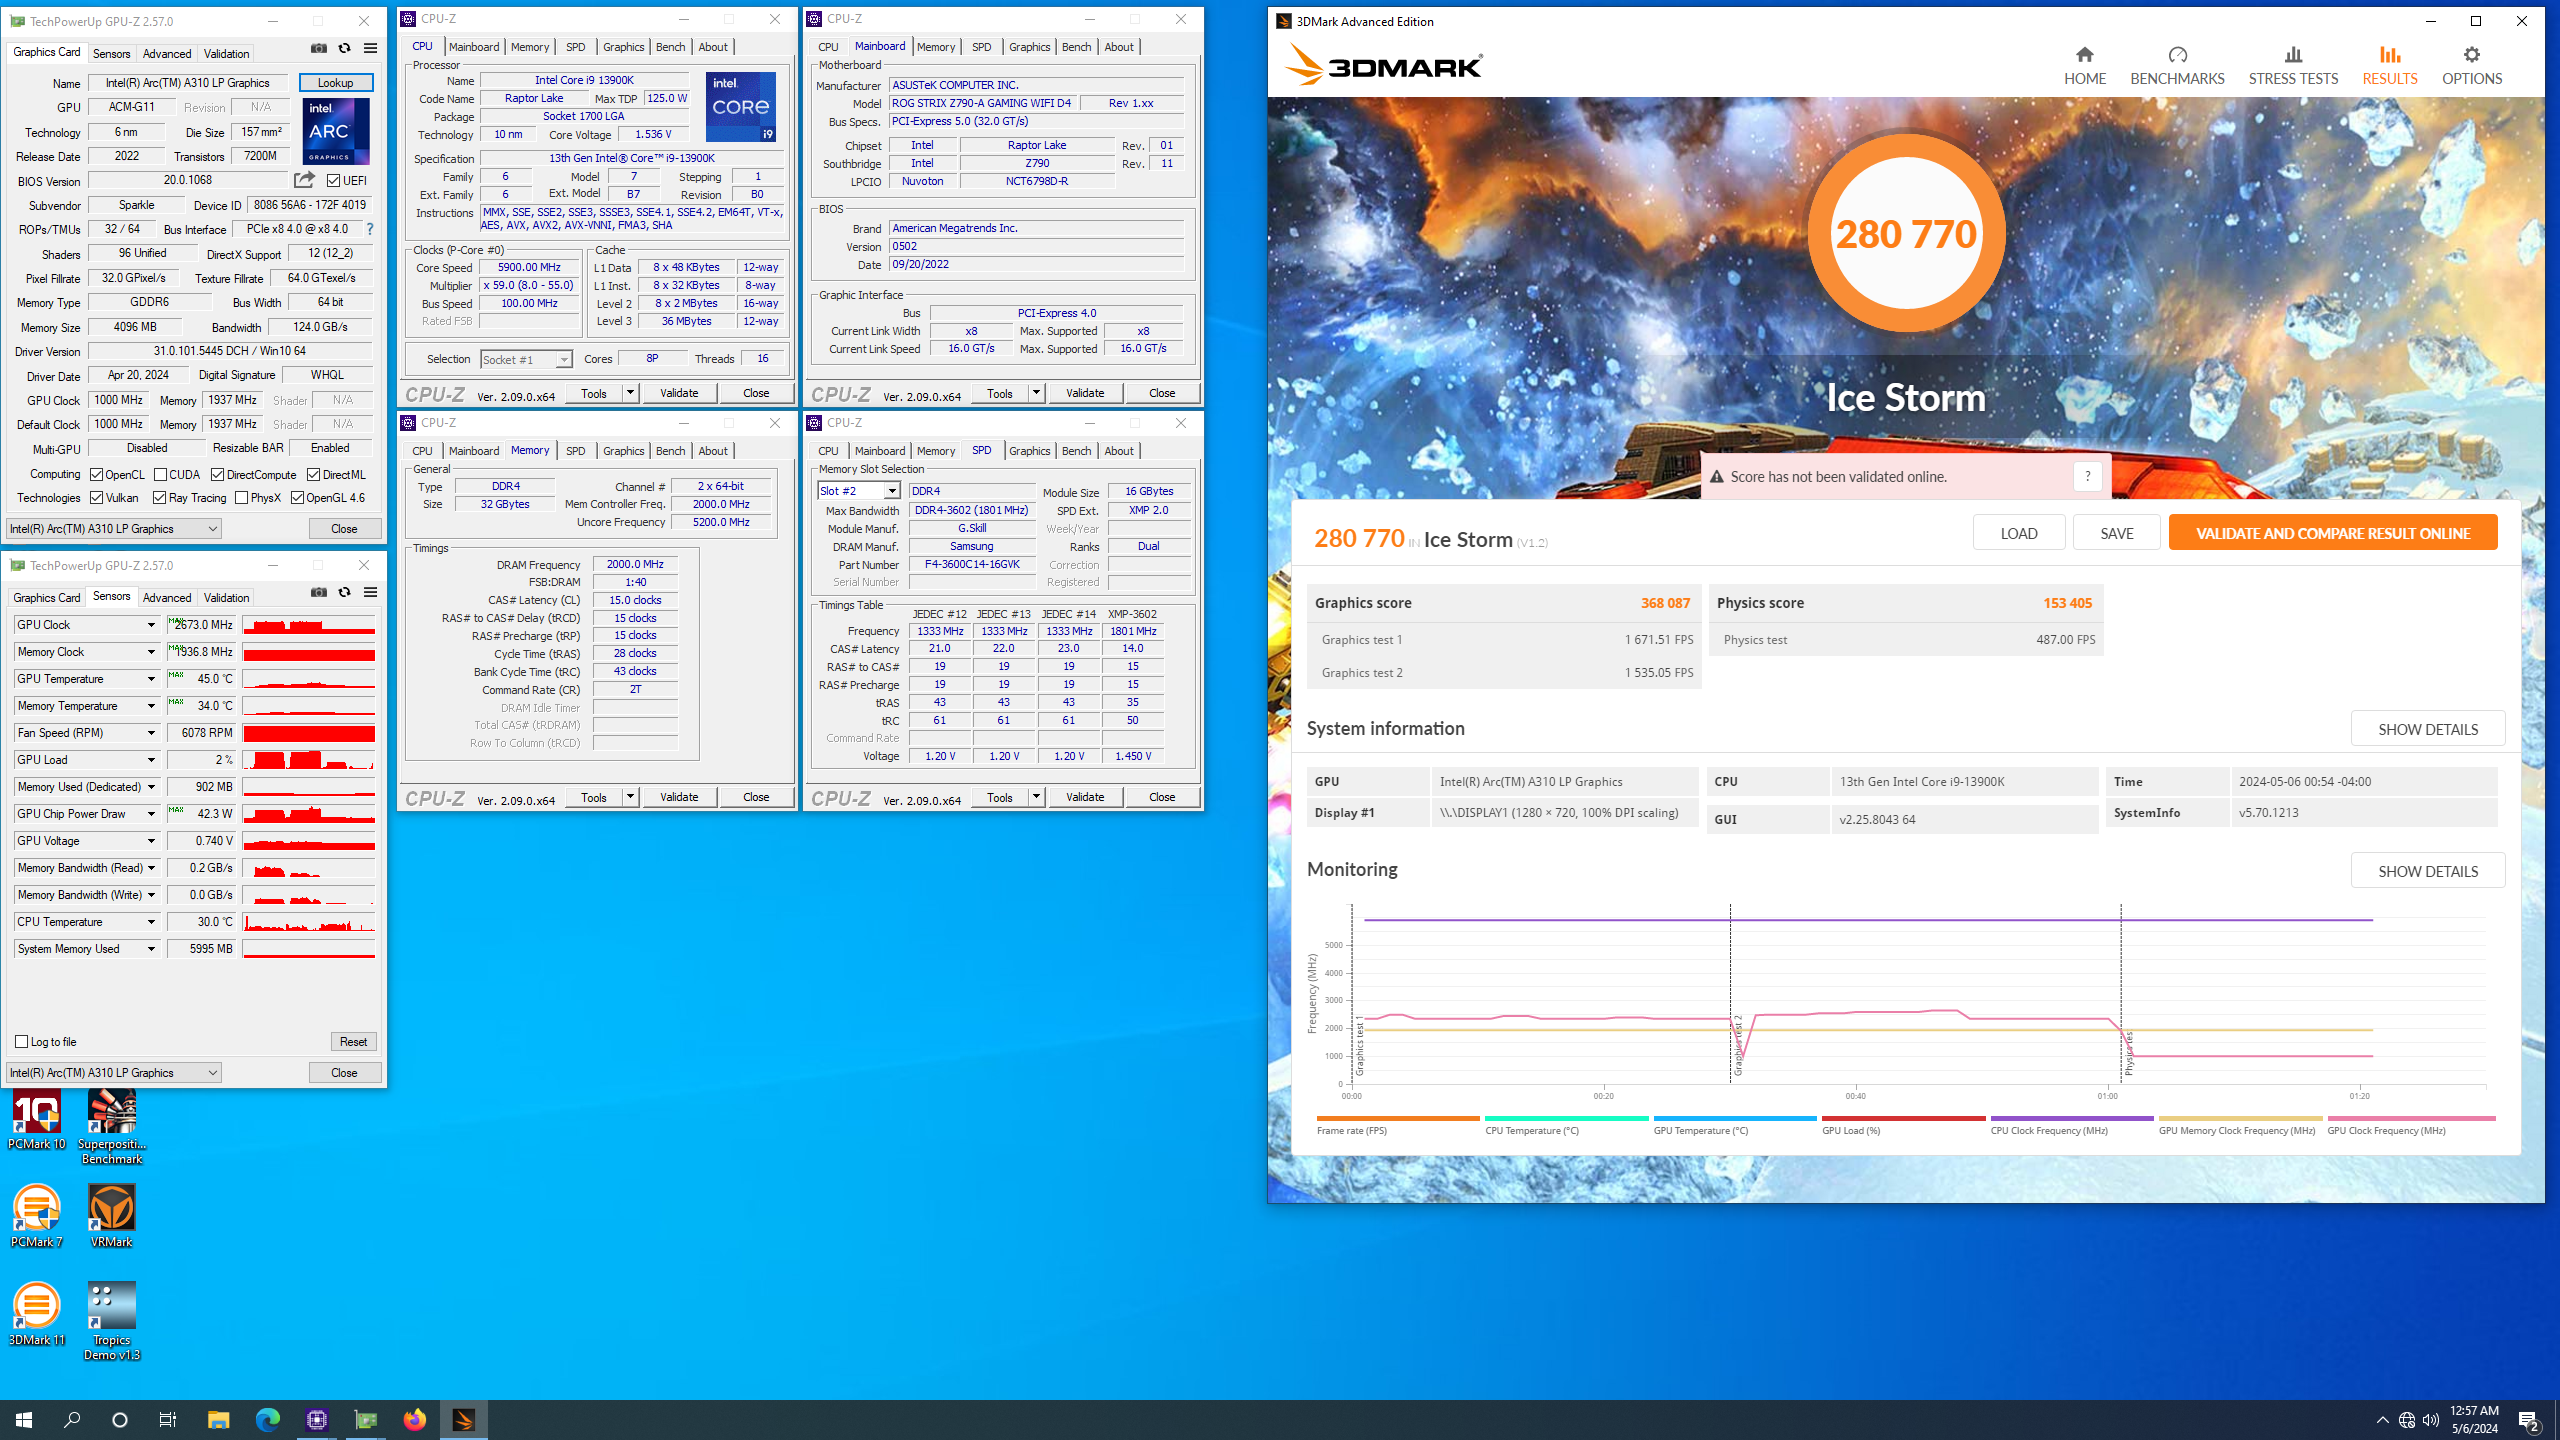Screen dimensions: 2560x1440
Task: Expand the Memory Clock sensor dropdown
Action: [x=151, y=652]
